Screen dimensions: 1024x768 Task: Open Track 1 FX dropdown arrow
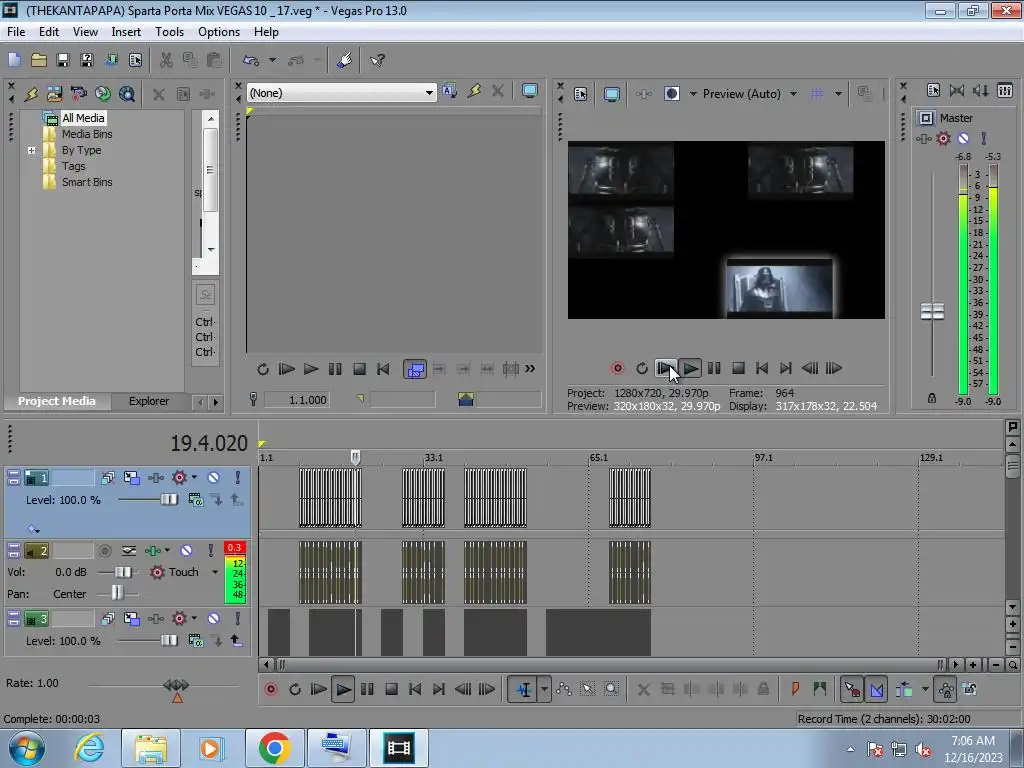click(194, 477)
